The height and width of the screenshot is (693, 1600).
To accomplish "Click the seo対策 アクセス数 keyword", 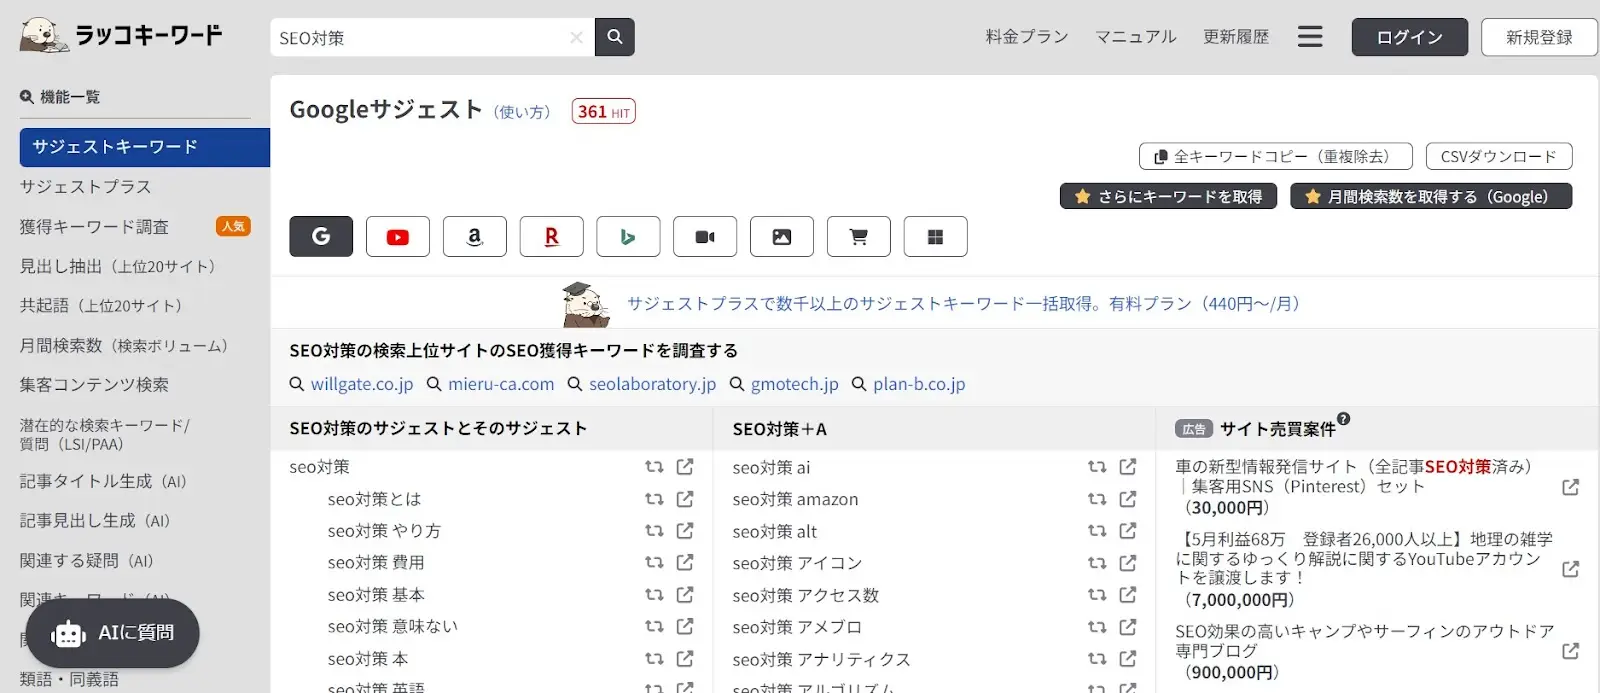I will coord(806,595).
